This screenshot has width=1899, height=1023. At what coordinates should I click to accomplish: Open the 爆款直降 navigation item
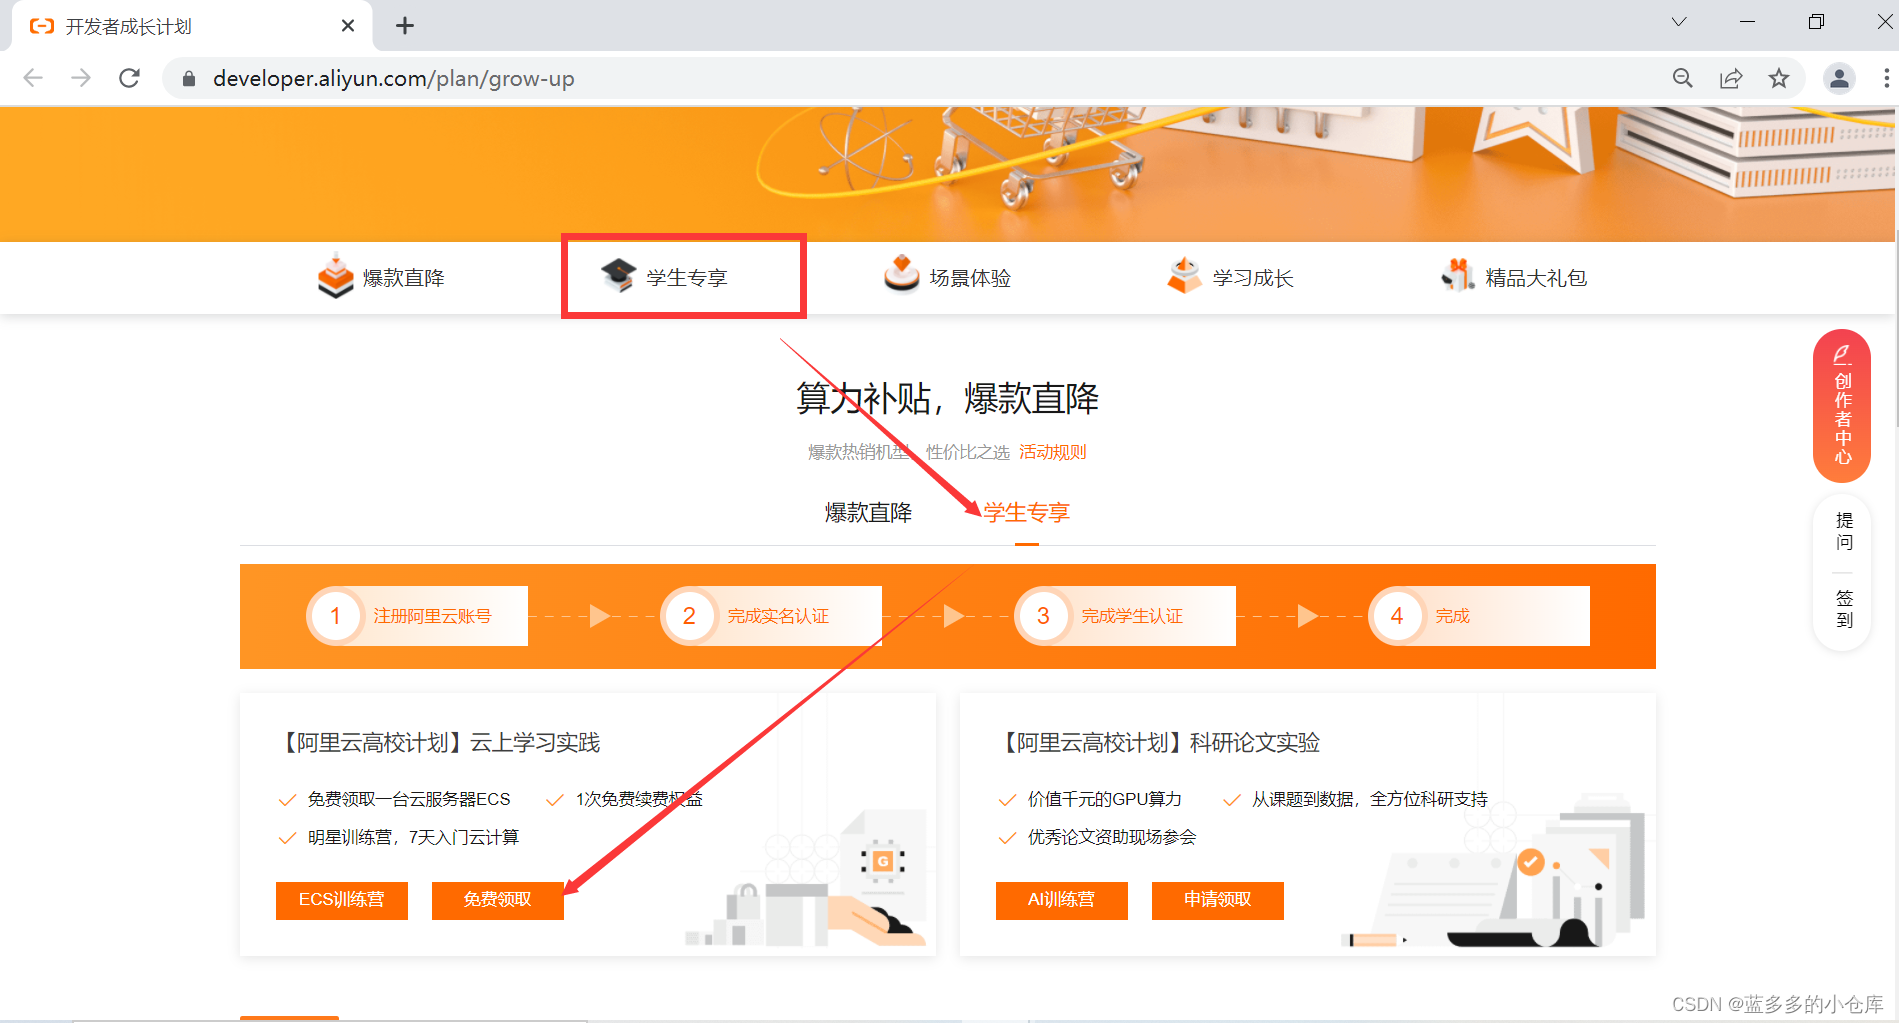tap(382, 277)
